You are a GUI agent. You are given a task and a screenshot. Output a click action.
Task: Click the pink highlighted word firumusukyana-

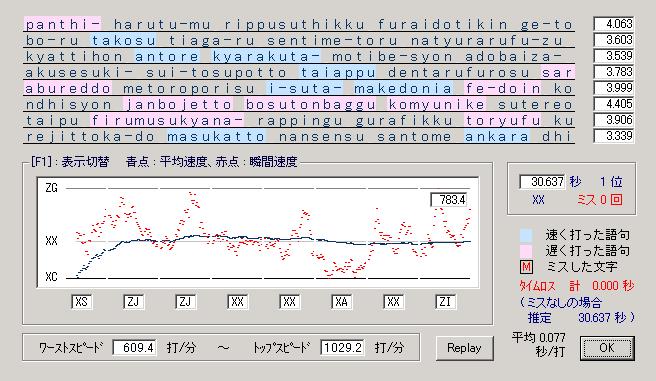coord(167,120)
